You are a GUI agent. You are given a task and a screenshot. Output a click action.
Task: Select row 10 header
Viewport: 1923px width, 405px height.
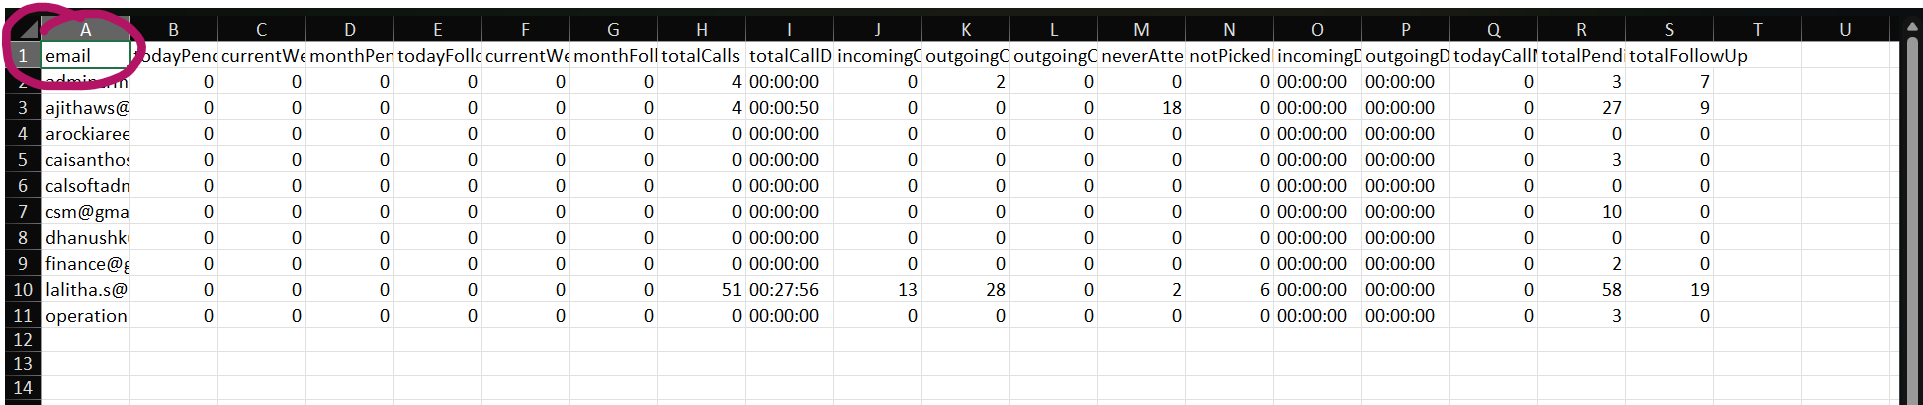22,289
